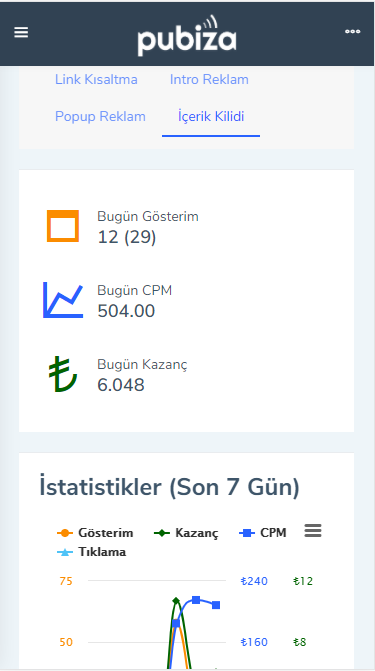Toggle the Tıklama series in chart legend
The height and width of the screenshot is (671, 375).
pos(91,552)
